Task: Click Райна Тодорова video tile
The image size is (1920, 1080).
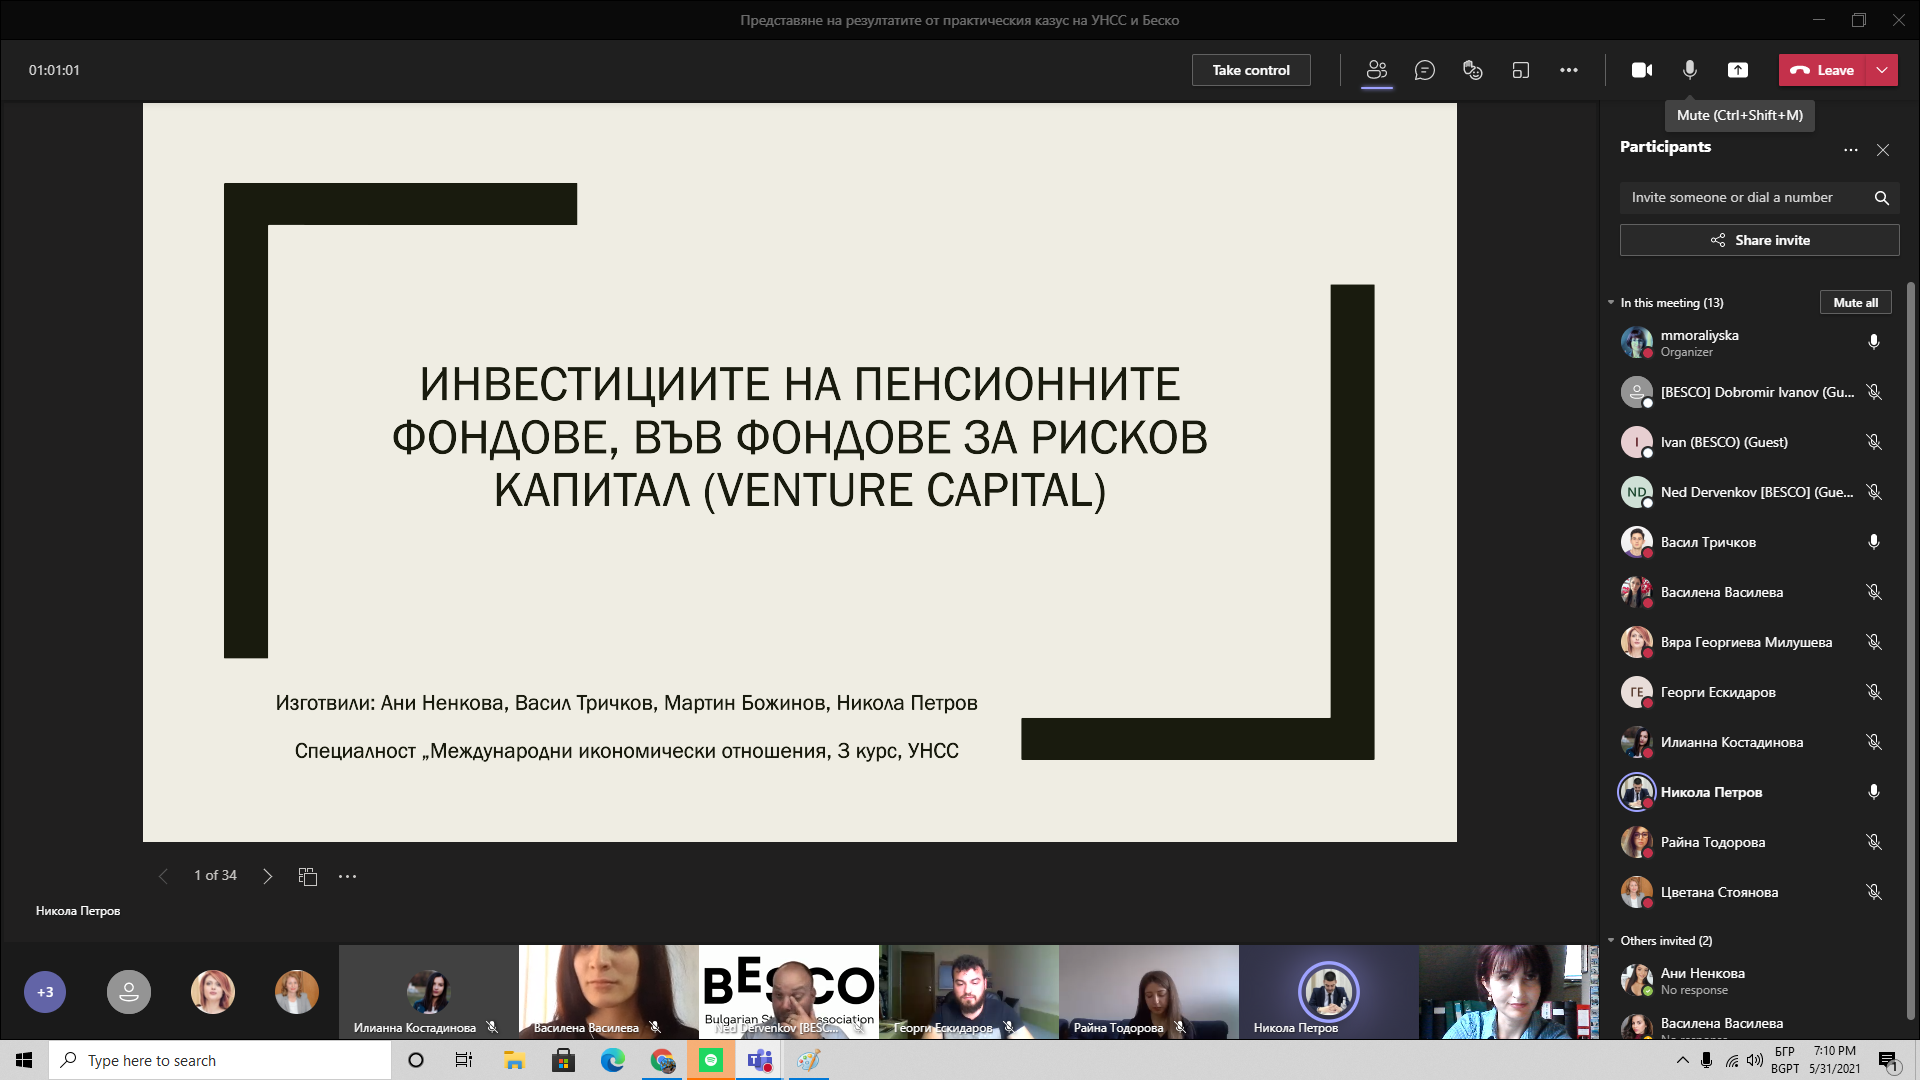Action: click(x=1148, y=992)
